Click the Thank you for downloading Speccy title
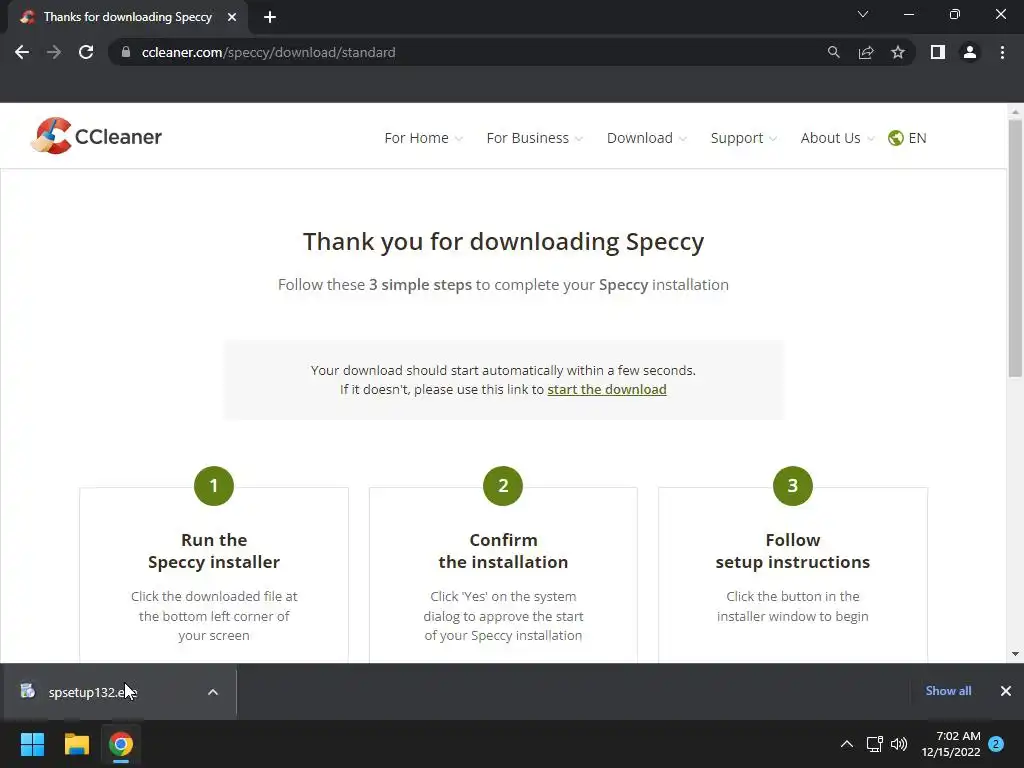1024x768 pixels. 504,242
